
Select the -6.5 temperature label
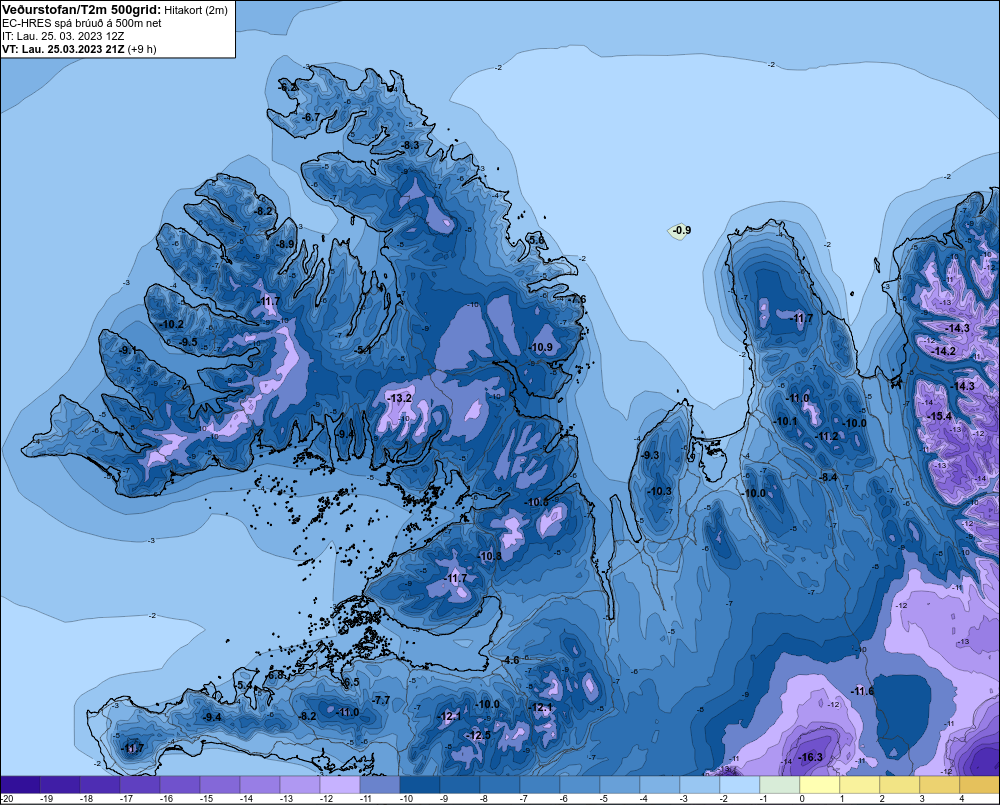[351, 682]
